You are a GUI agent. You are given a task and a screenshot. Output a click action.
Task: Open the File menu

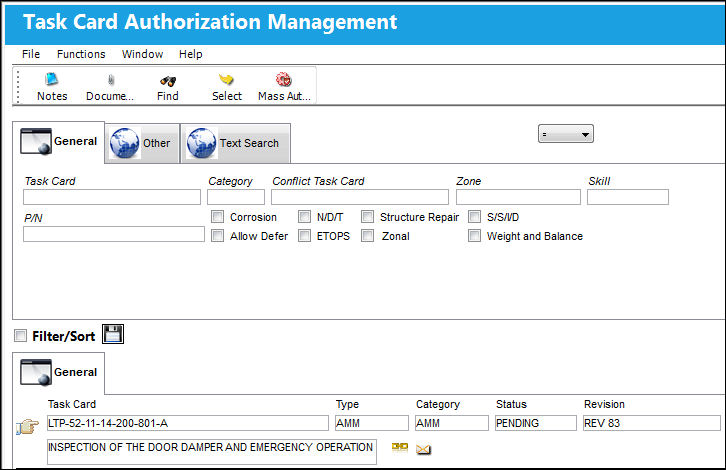[x=31, y=54]
